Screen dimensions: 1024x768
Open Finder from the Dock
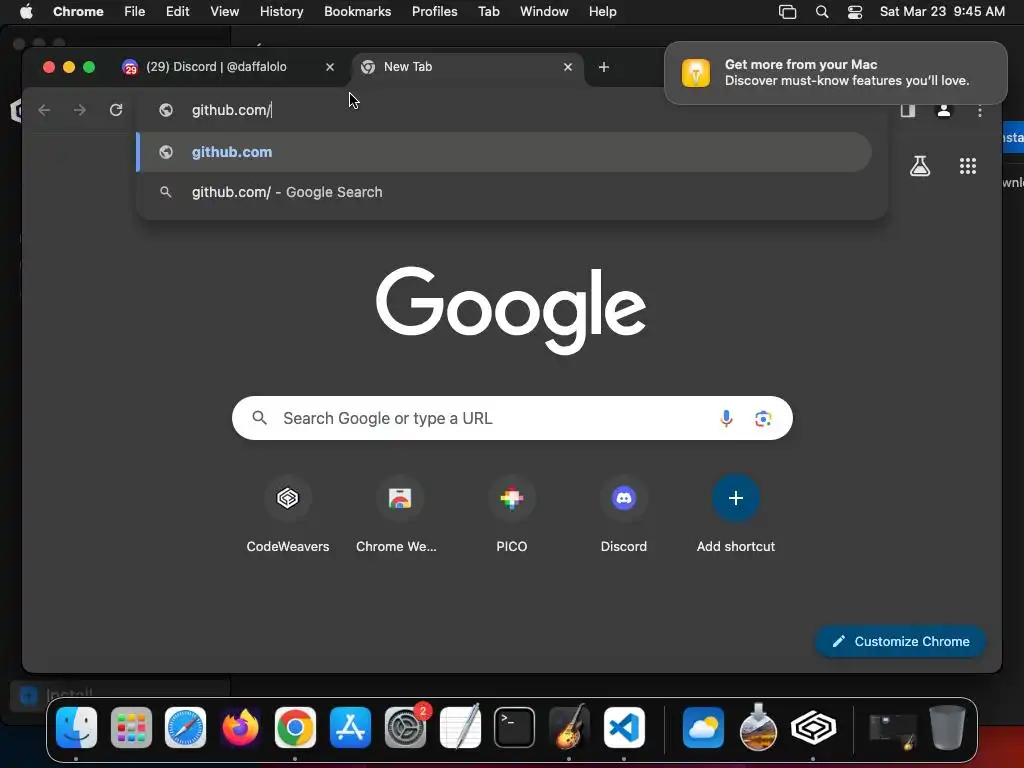(76, 727)
